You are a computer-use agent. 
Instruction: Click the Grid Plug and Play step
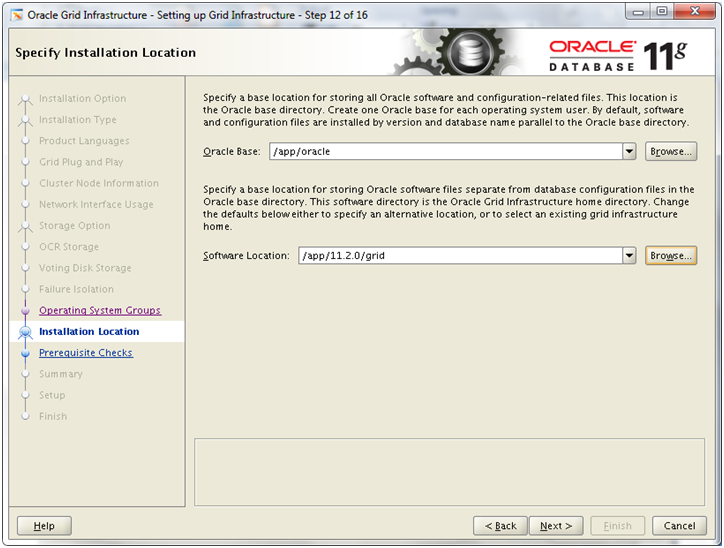coord(81,162)
